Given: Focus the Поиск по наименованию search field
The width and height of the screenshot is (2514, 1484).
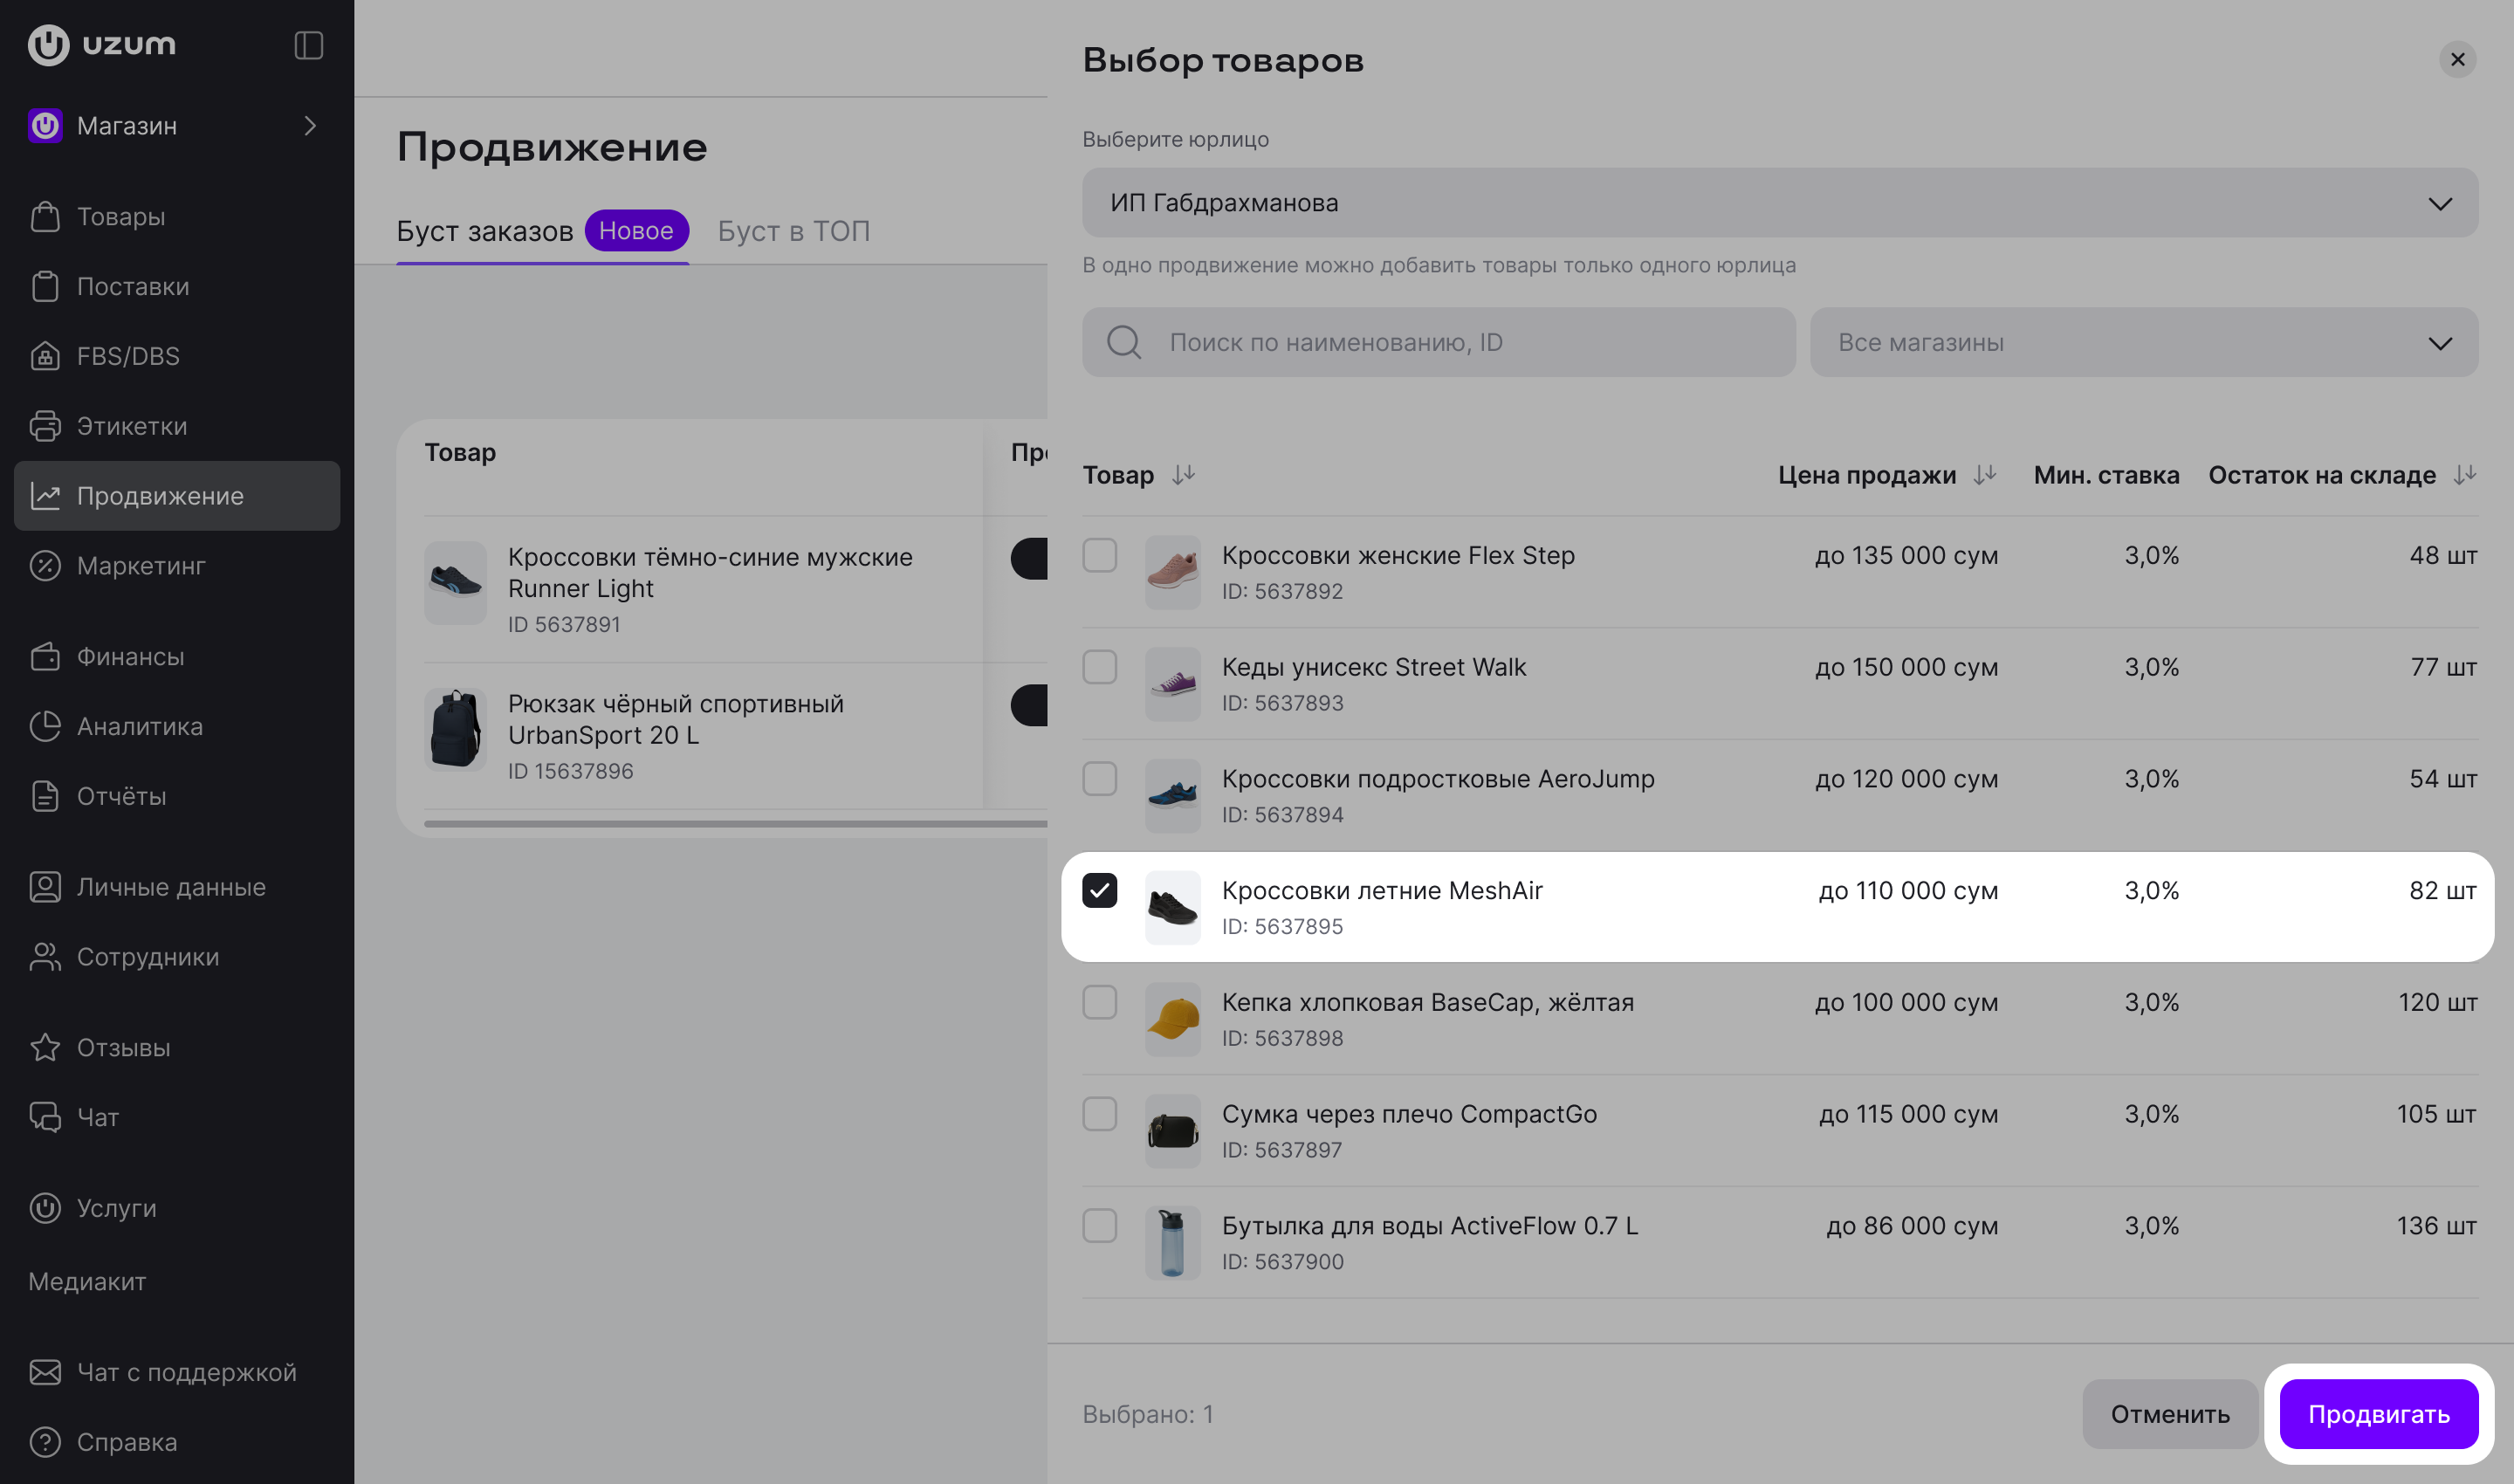Looking at the screenshot, I should click(1438, 343).
